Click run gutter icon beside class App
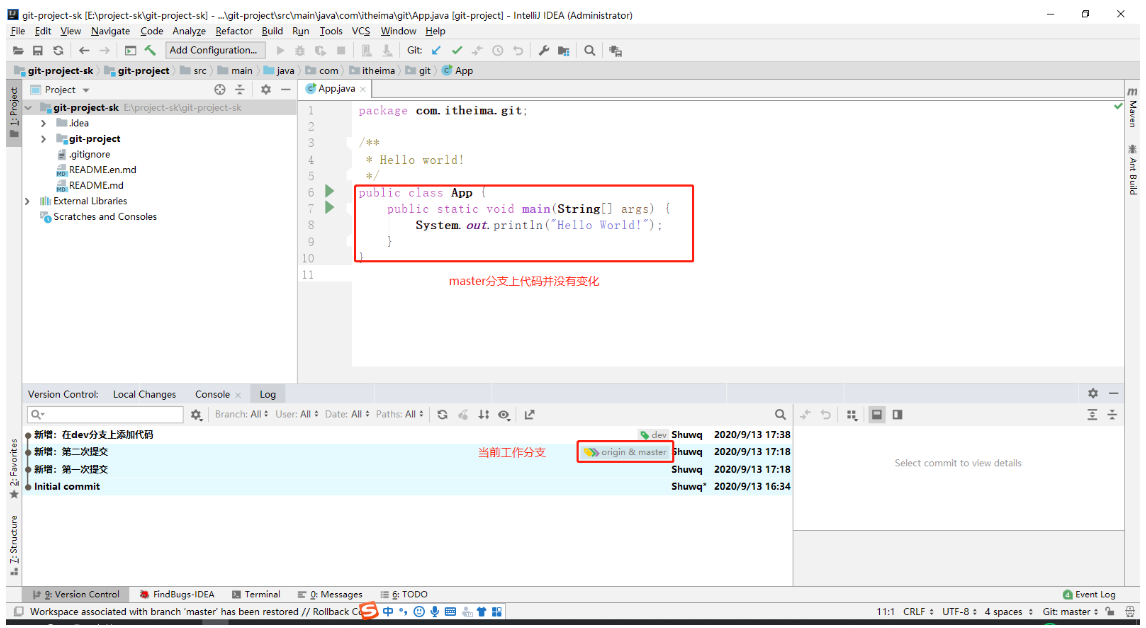Image resolution: width=1146 pixels, height=628 pixels. [x=330, y=192]
